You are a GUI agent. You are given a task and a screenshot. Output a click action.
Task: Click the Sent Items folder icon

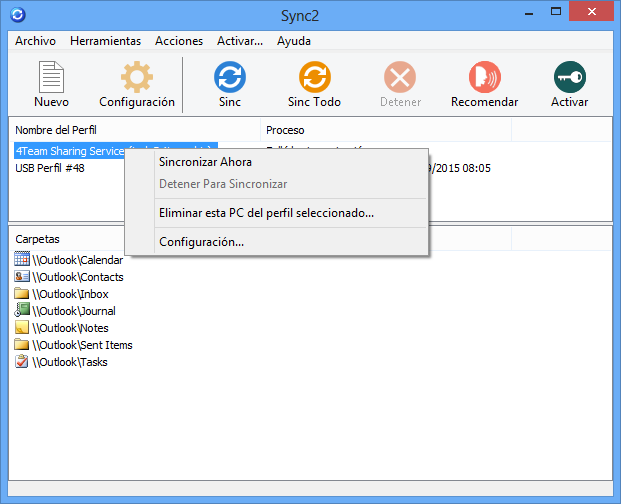click(22, 344)
